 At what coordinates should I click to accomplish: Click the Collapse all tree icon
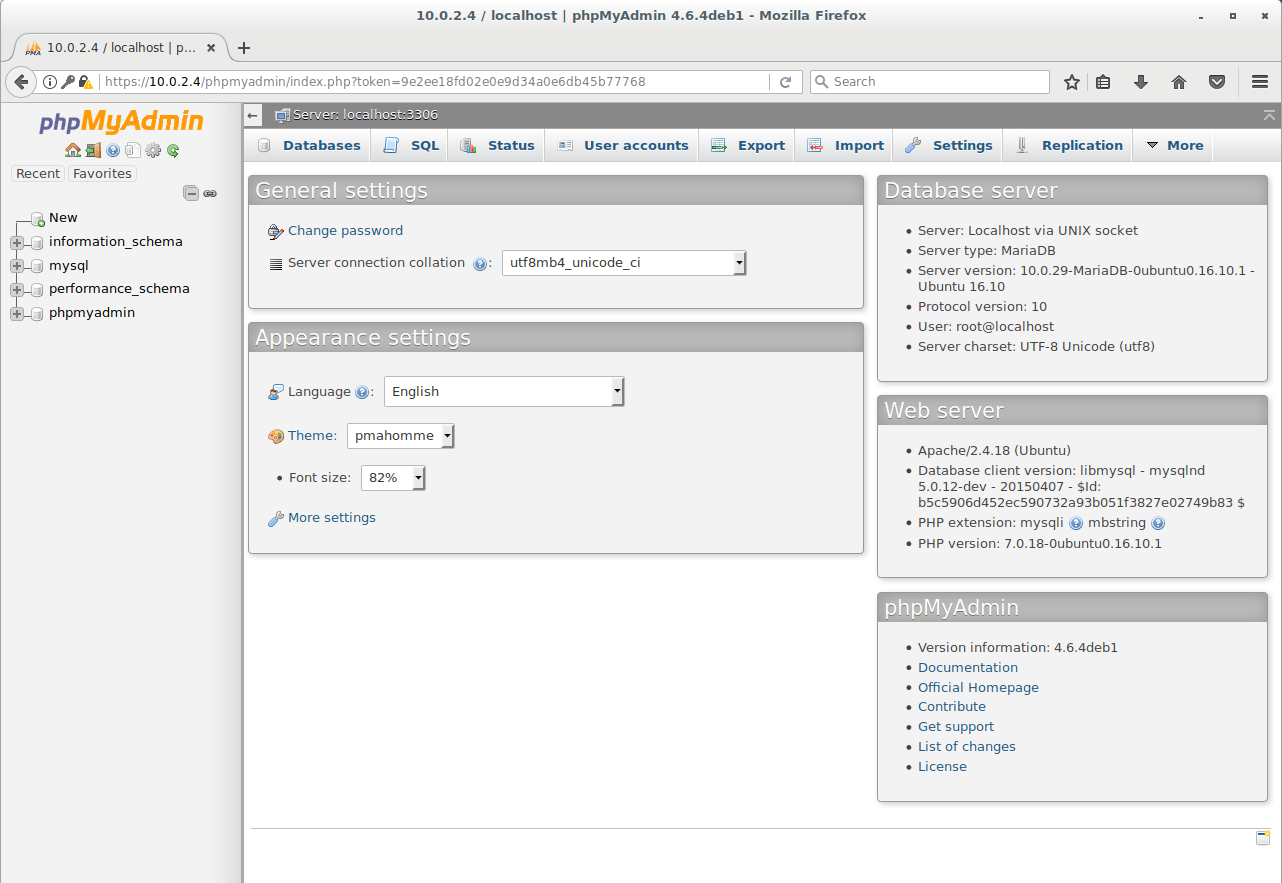(x=191, y=193)
